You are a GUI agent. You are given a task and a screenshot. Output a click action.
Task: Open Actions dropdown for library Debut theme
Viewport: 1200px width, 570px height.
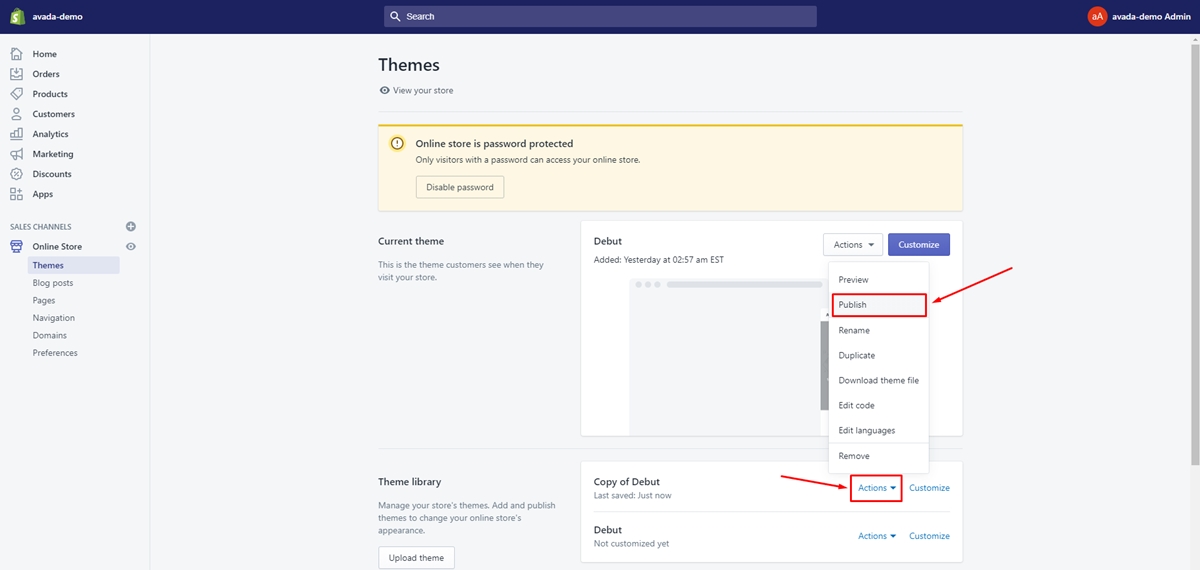coord(877,536)
